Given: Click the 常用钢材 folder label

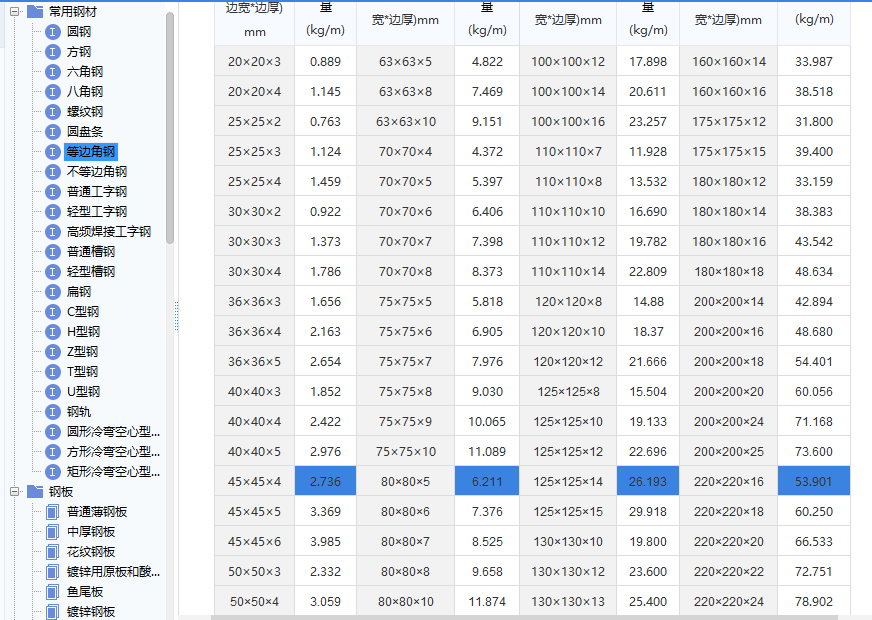Looking at the screenshot, I should [73, 11].
